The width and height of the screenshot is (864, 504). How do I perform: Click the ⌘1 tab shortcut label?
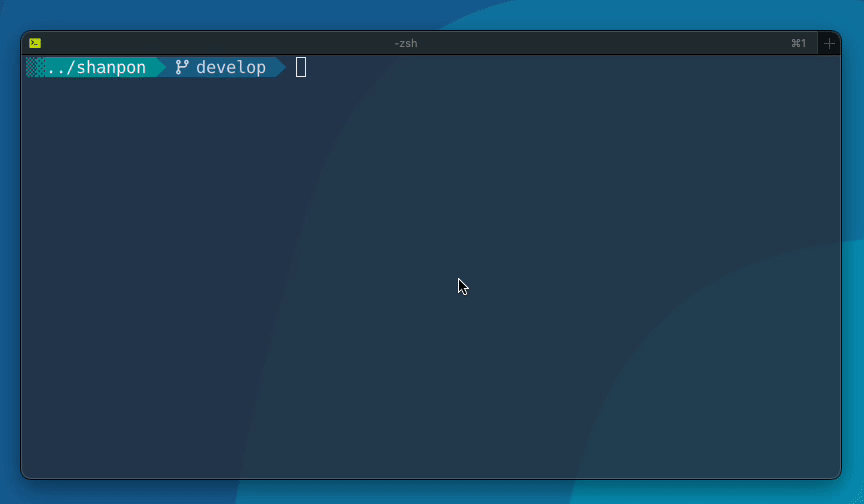pos(798,44)
